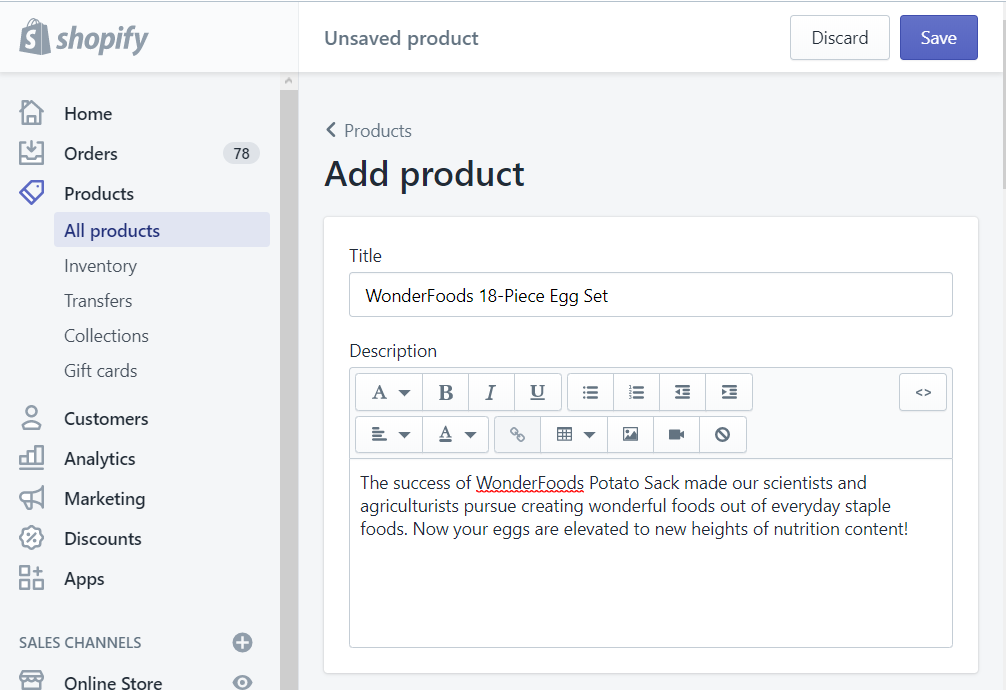Click the misspelled word WonderFoods in description
This screenshot has width=1006, height=690.
[530, 483]
